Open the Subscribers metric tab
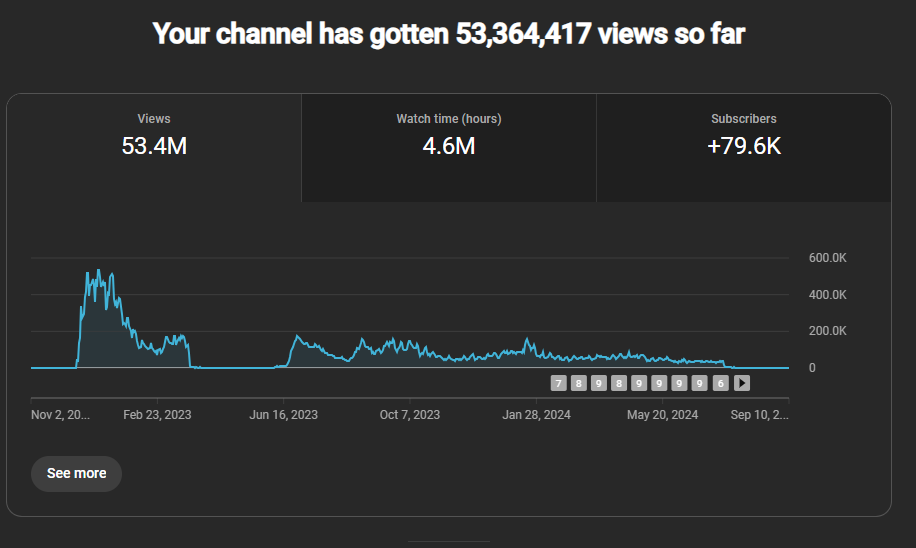Screen dimensions: 916x548 coord(744,148)
